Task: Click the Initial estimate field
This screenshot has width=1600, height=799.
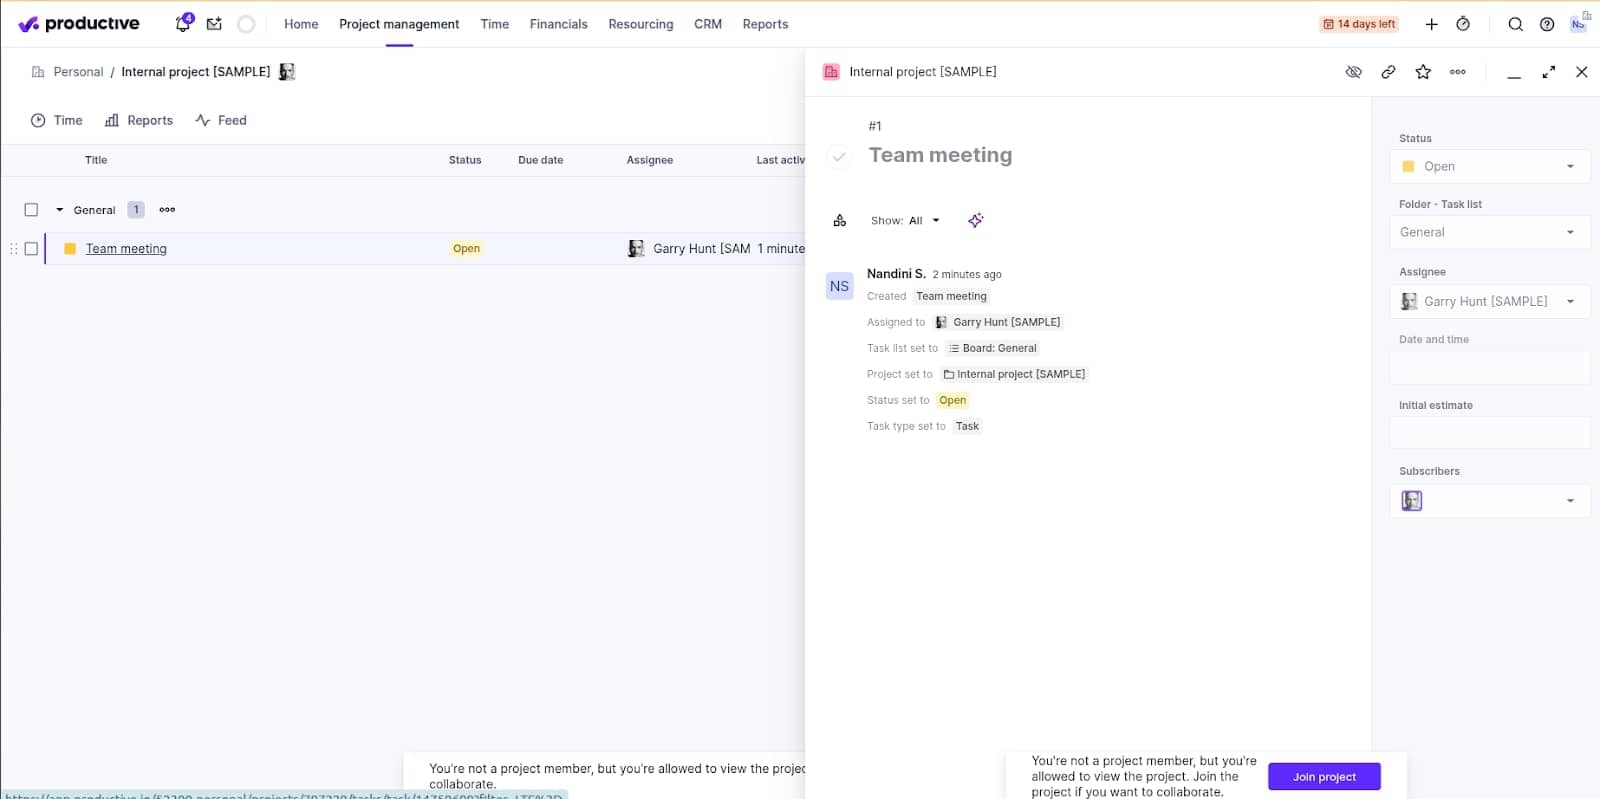Action: point(1489,434)
